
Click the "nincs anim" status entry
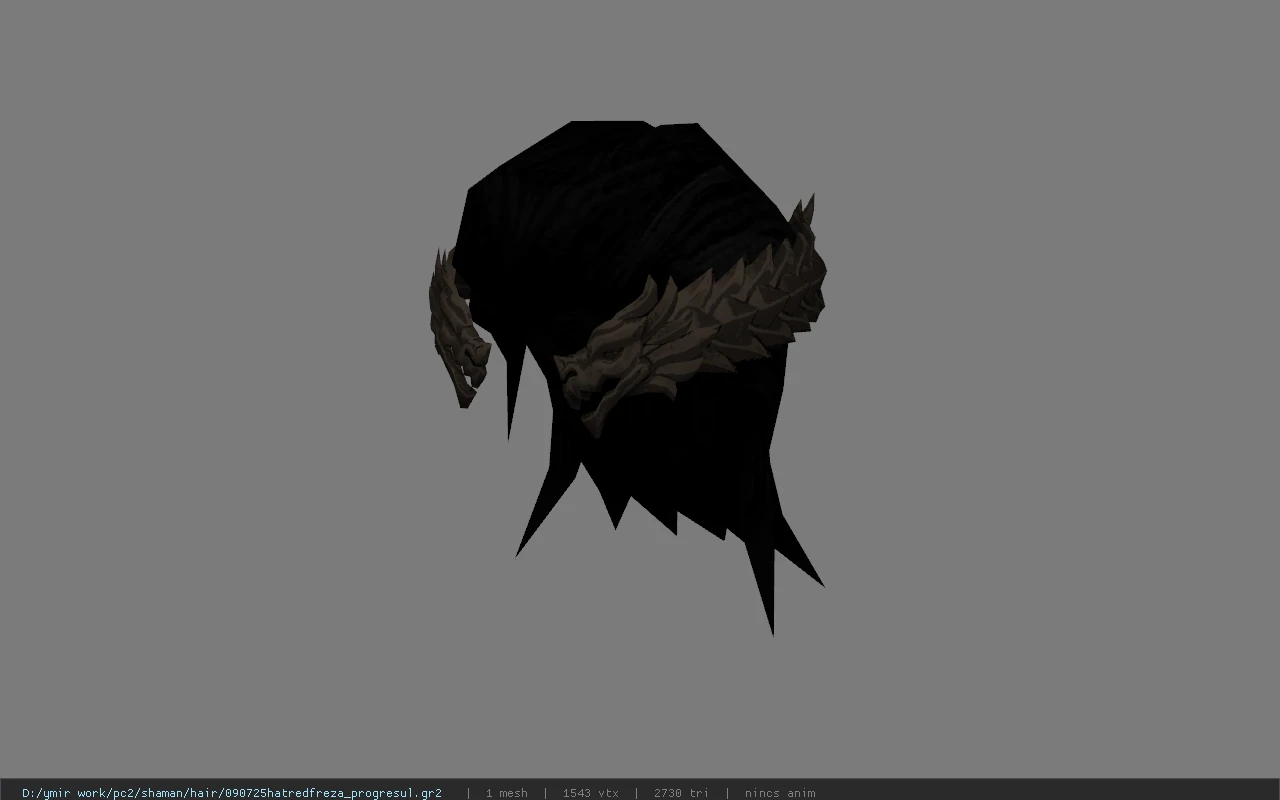(x=780, y=793)
